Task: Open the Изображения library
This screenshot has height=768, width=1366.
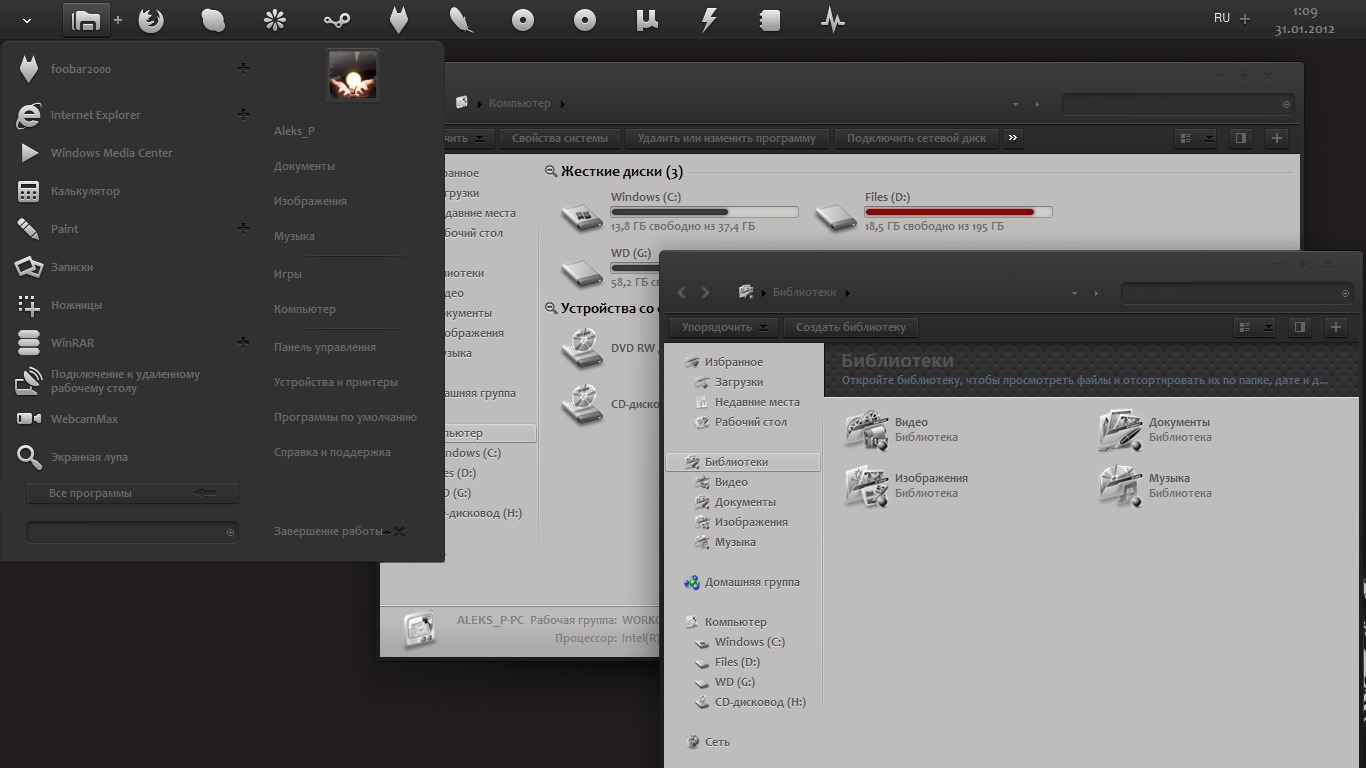Action: [x=867, y=485]
